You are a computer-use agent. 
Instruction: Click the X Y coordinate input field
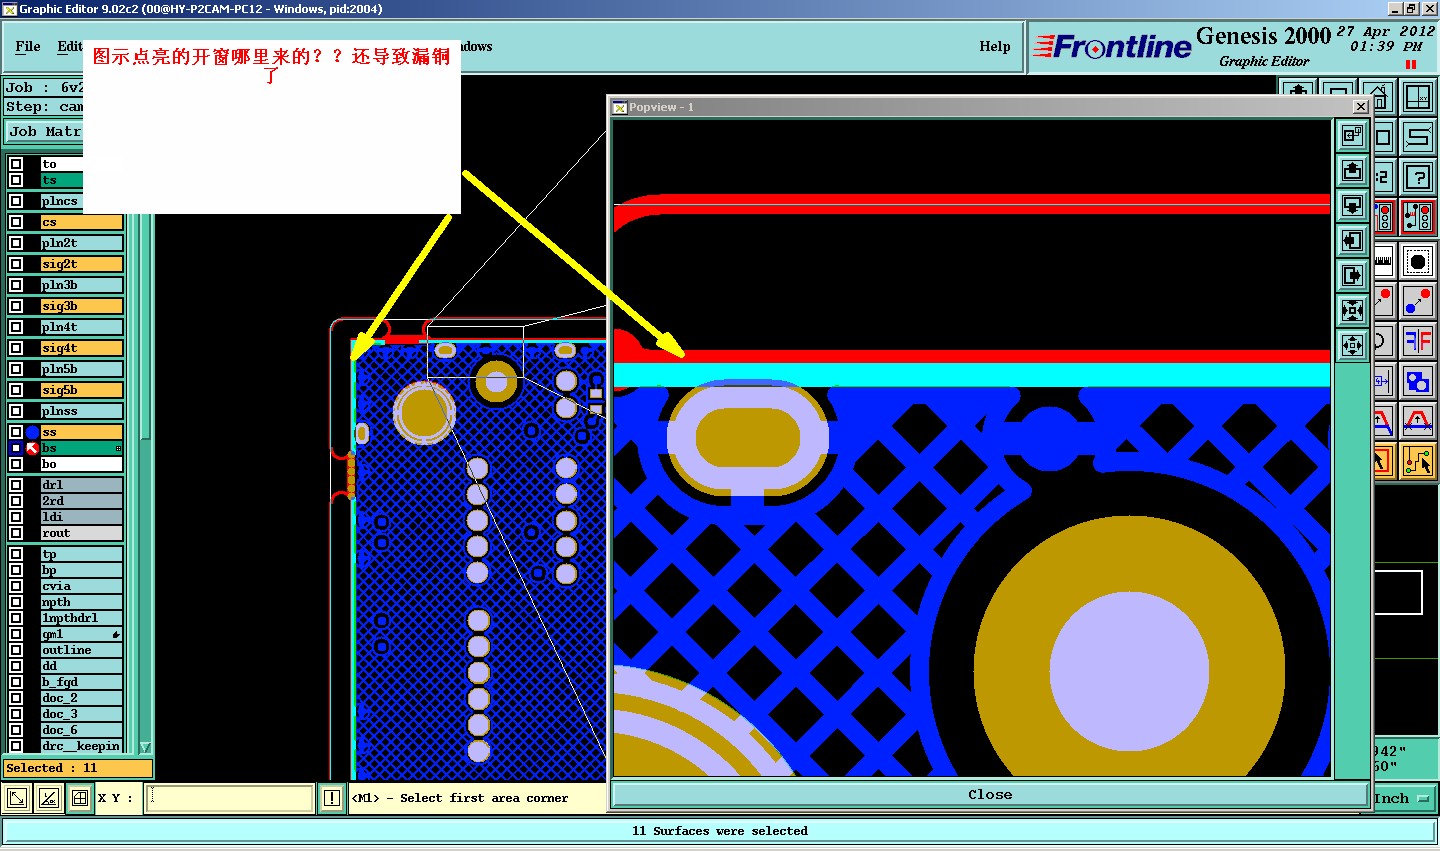point(230,798)
